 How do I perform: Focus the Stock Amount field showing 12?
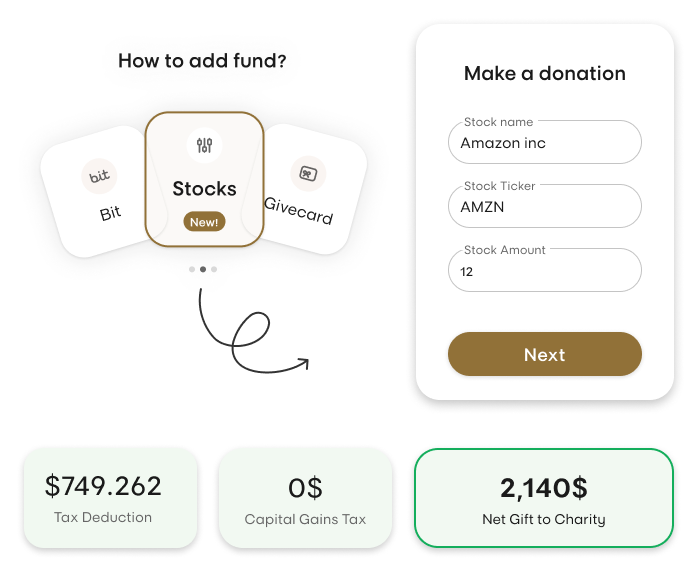coord(545,270)
